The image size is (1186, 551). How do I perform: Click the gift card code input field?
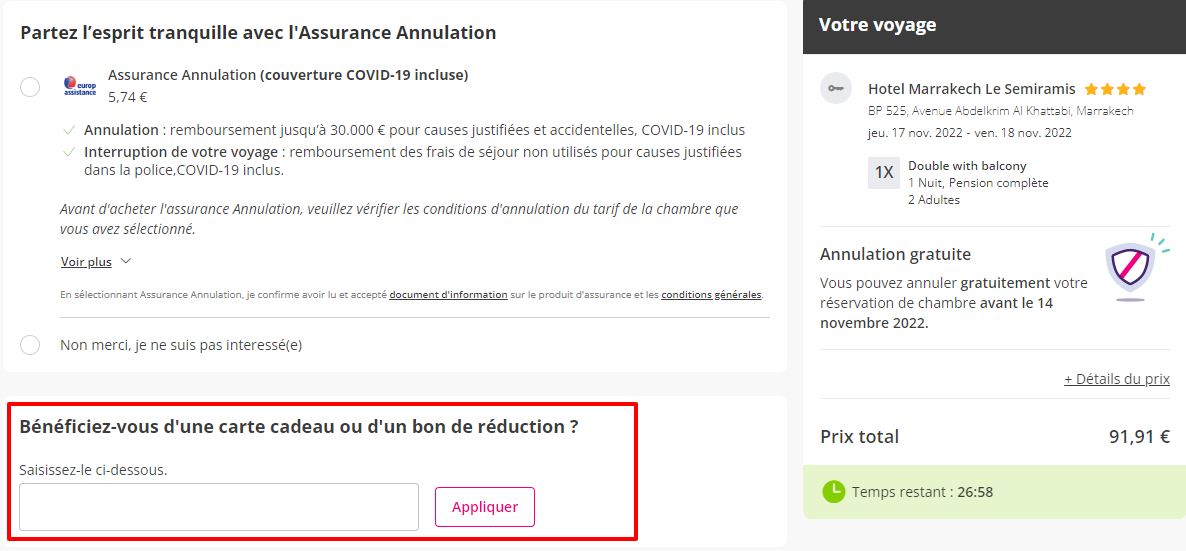(x=219, y=507)
